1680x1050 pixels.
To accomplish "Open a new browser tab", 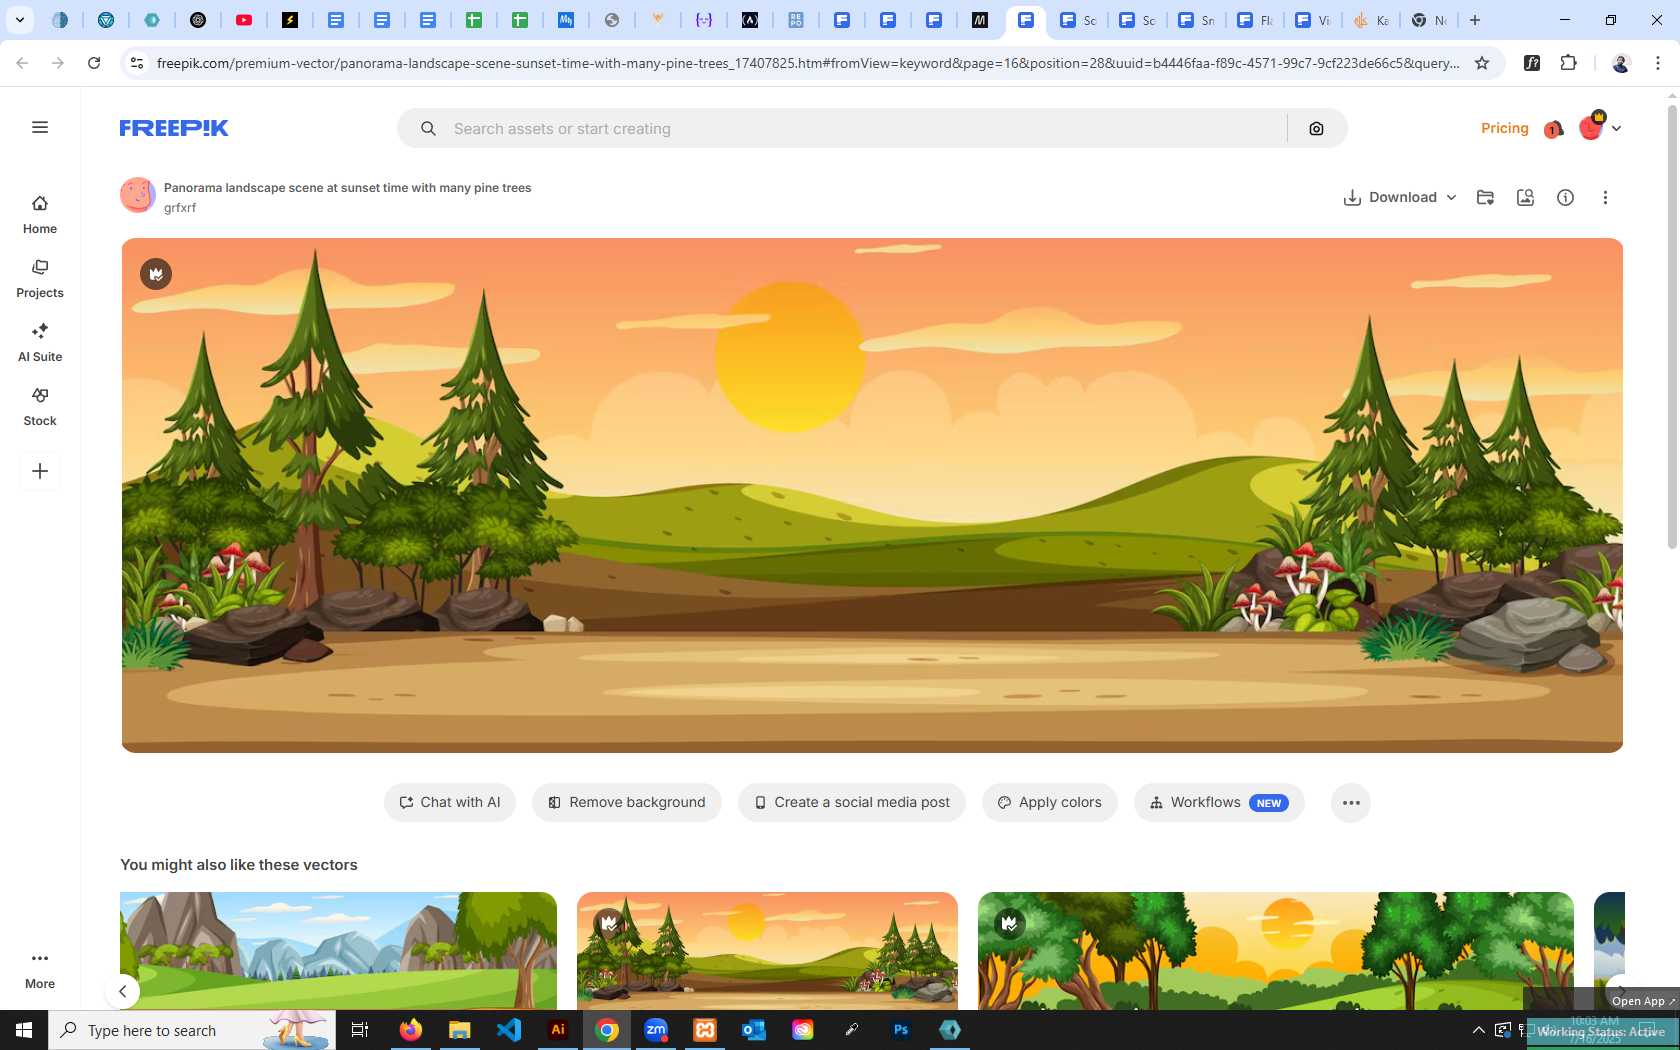I will [1474, 20].
